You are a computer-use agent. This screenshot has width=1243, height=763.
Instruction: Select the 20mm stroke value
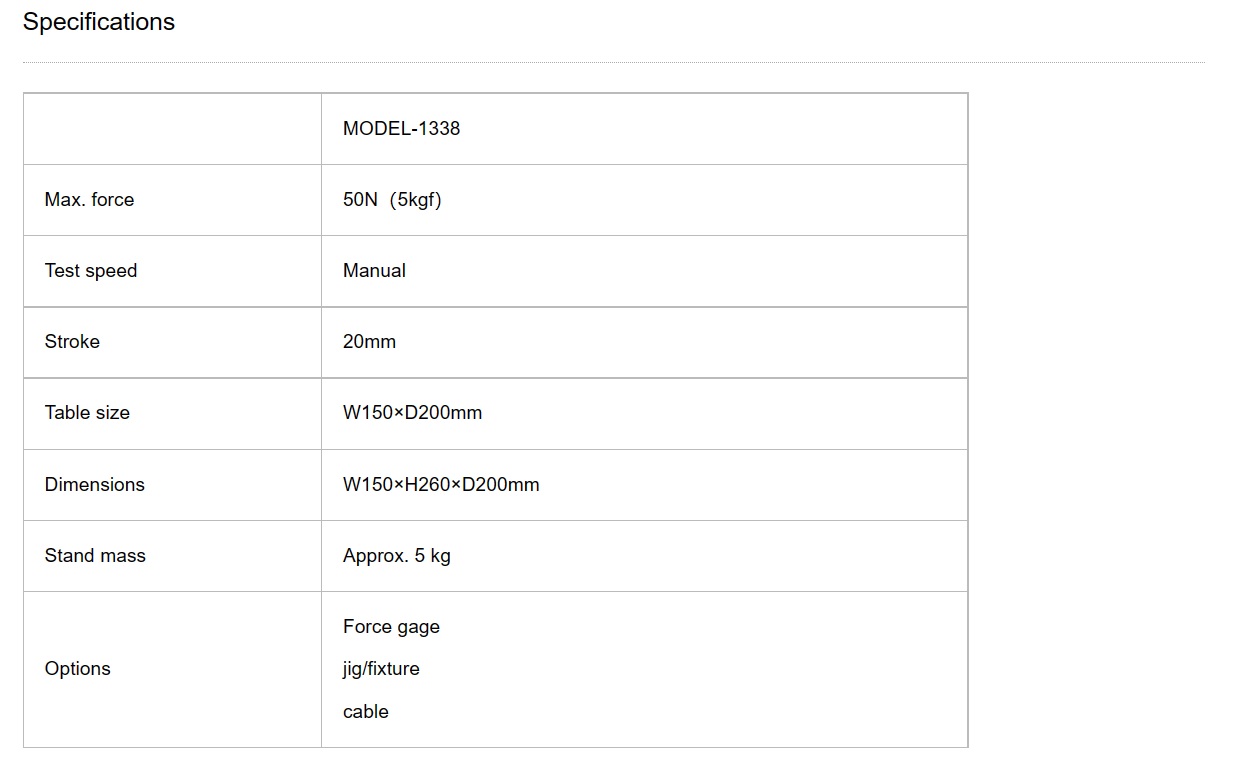click(369, 341)
